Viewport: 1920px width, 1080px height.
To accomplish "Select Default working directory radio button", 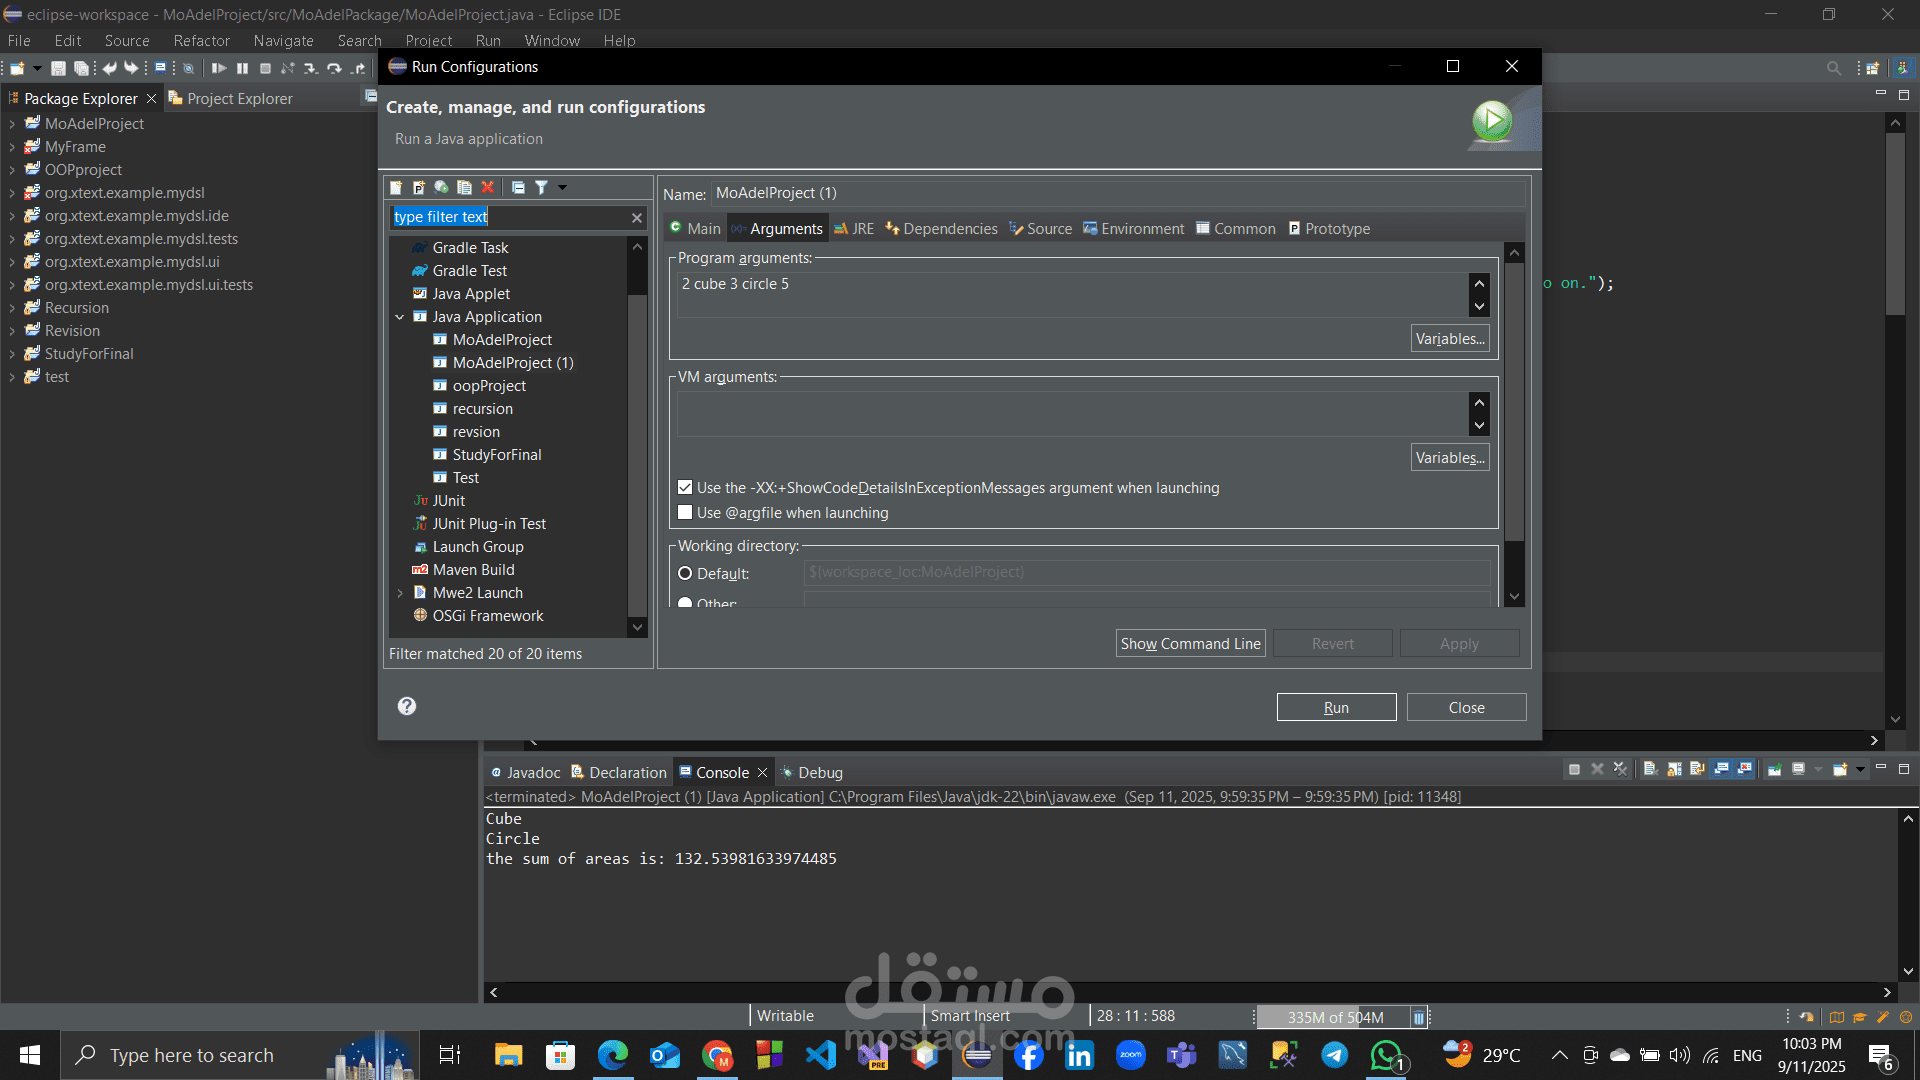I will click(x=685, y=573).
